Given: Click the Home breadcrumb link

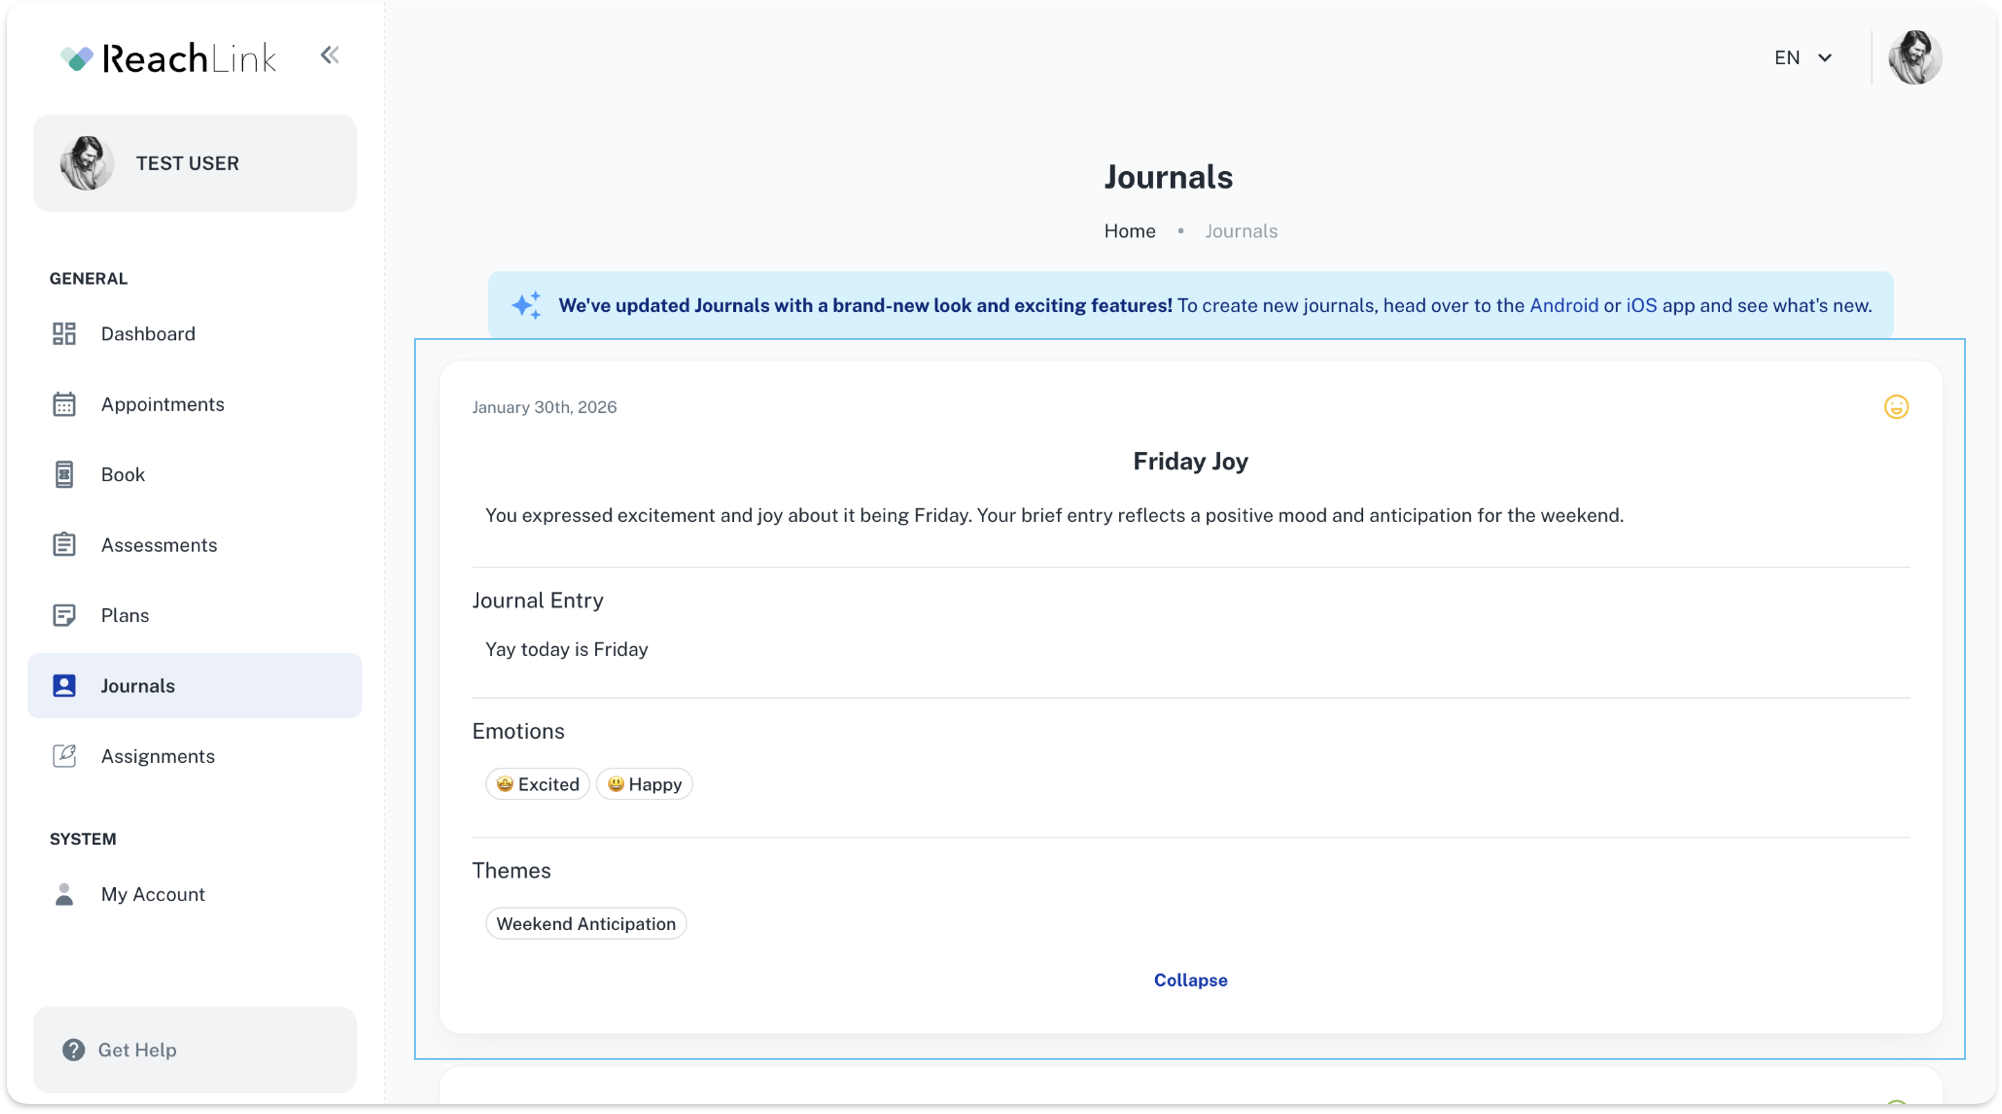Looking at the screenshot, I should 1129,231.
